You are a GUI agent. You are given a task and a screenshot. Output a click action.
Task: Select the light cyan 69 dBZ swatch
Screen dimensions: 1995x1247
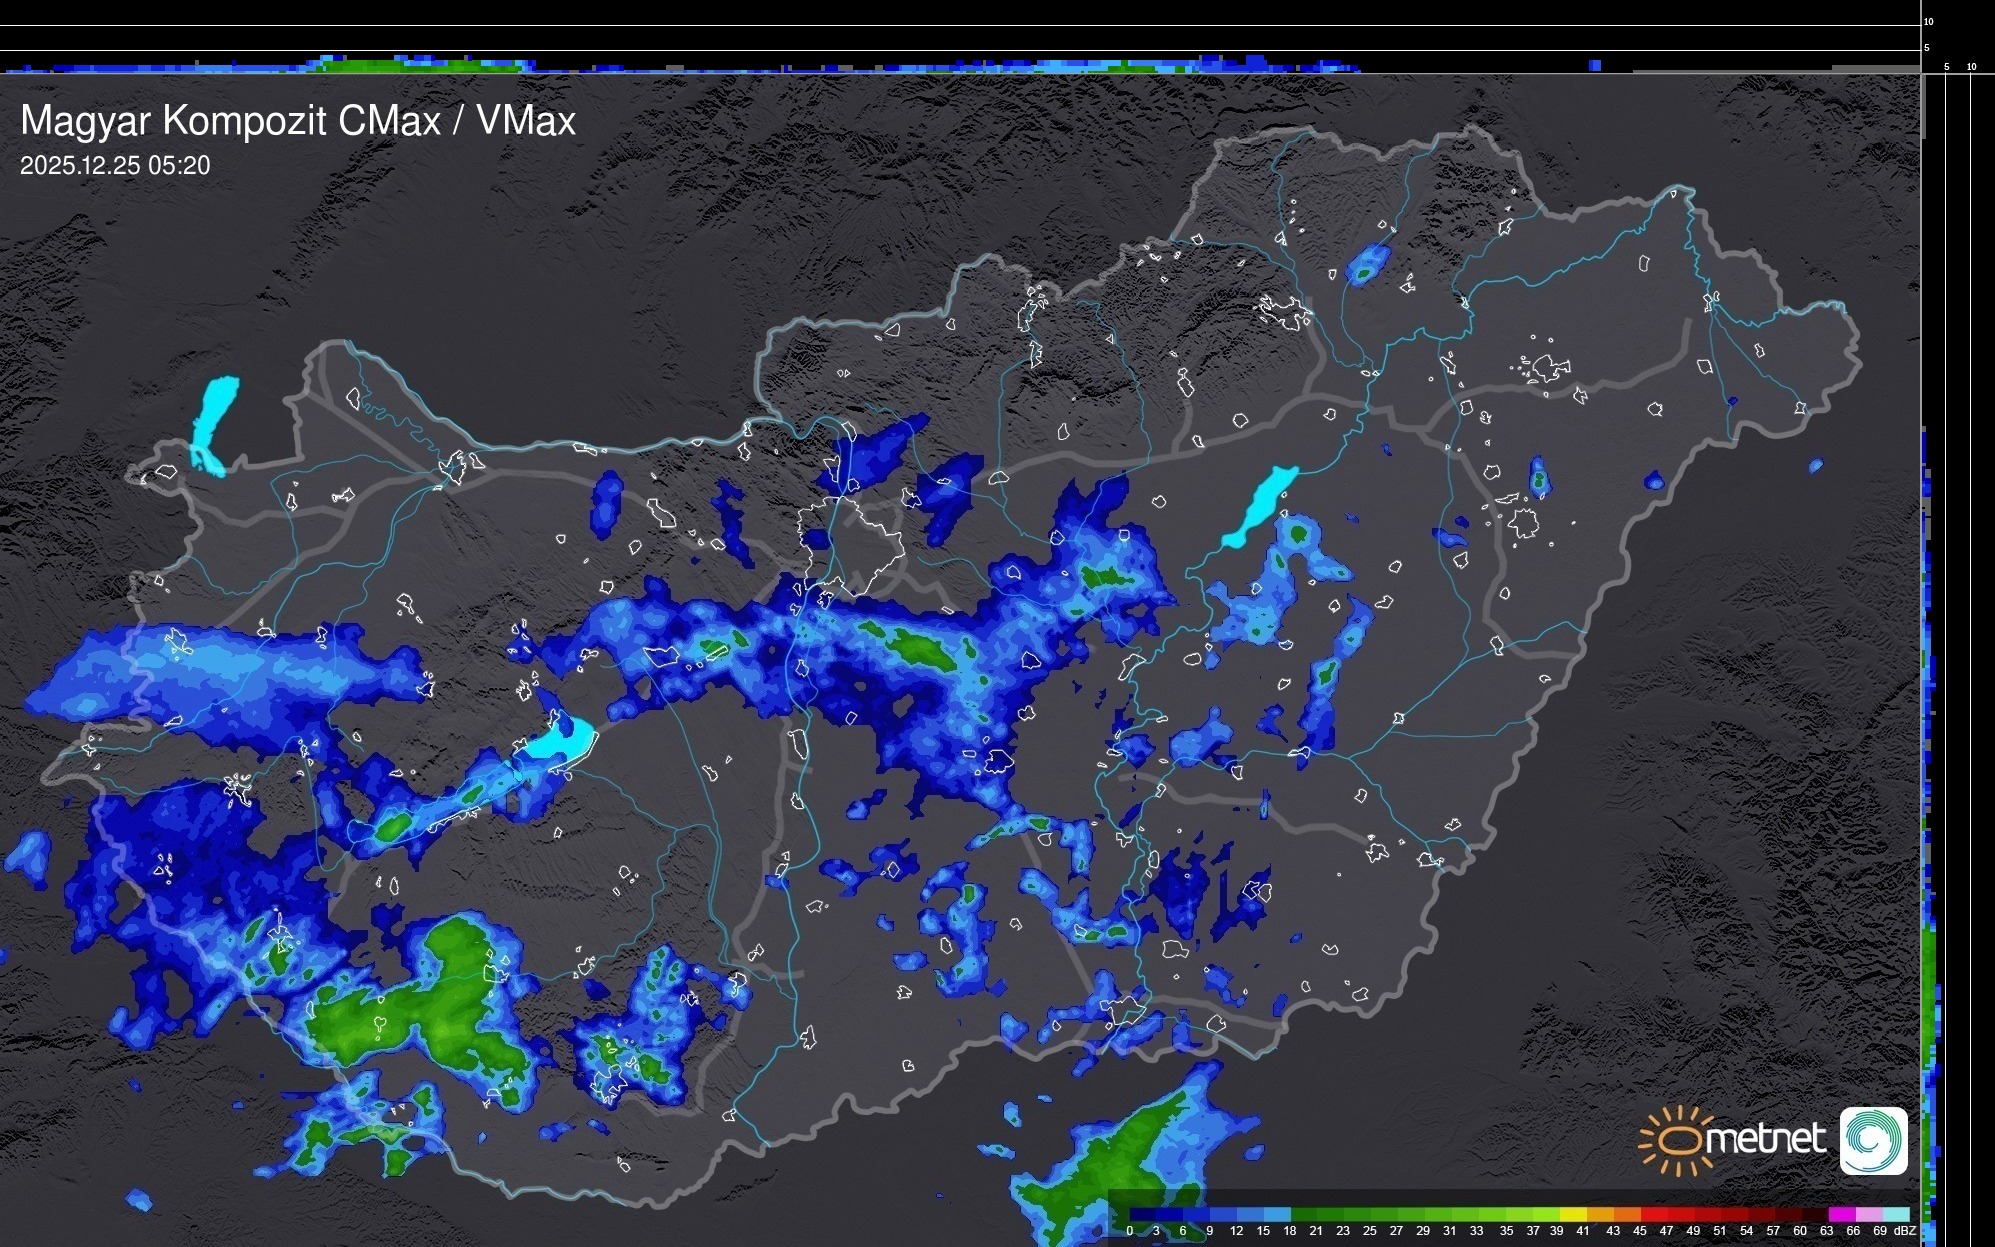[1895, 1214]
